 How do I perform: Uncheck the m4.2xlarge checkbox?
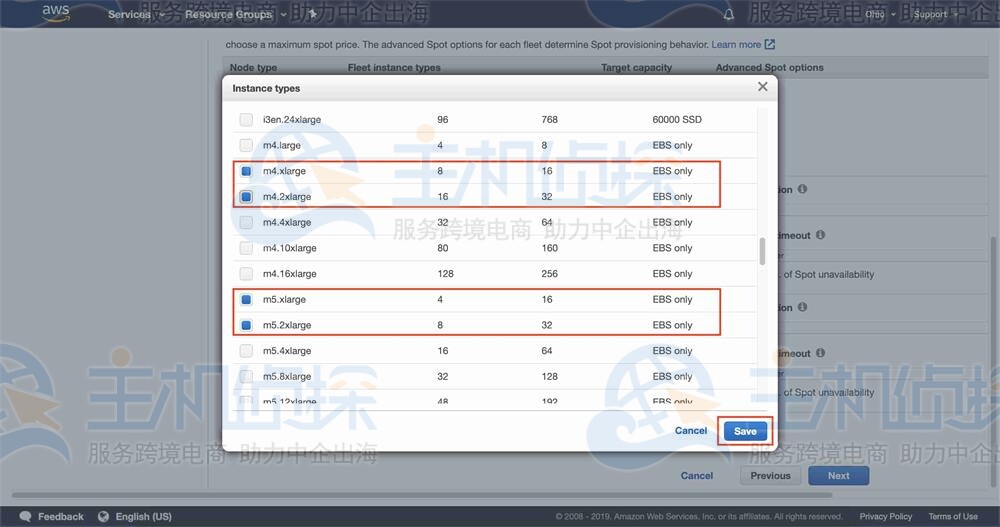246,197
